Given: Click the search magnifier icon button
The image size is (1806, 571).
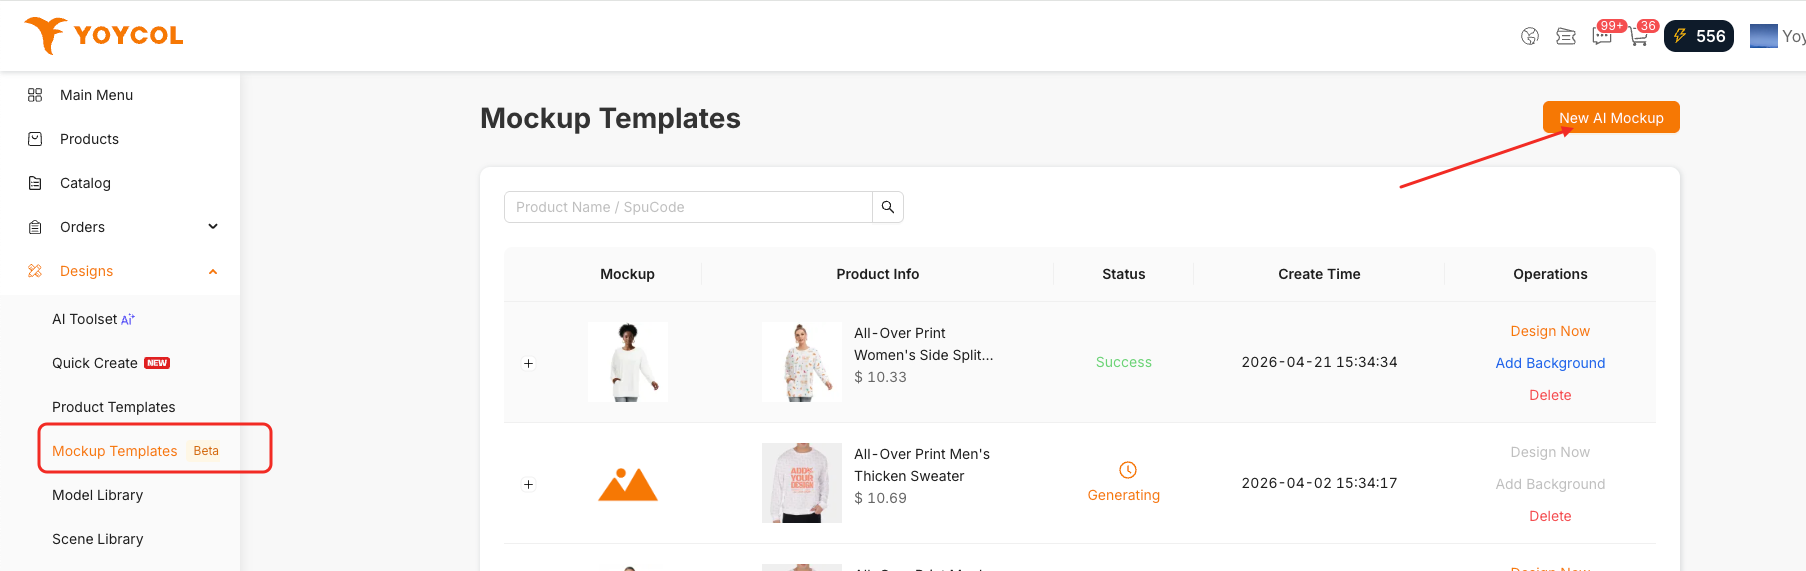Looking at the screenshot, I should pos(888,207).
